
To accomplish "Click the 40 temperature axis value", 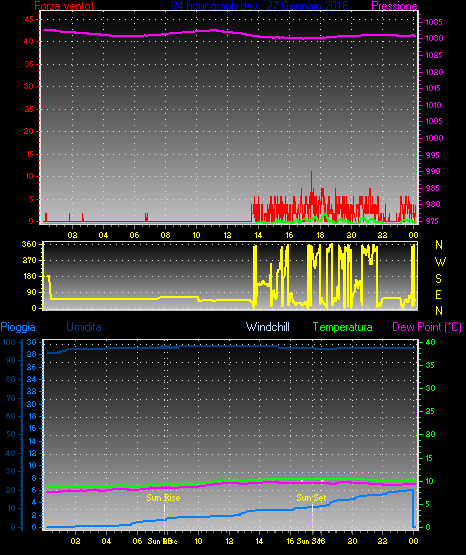I will [430, 342].
